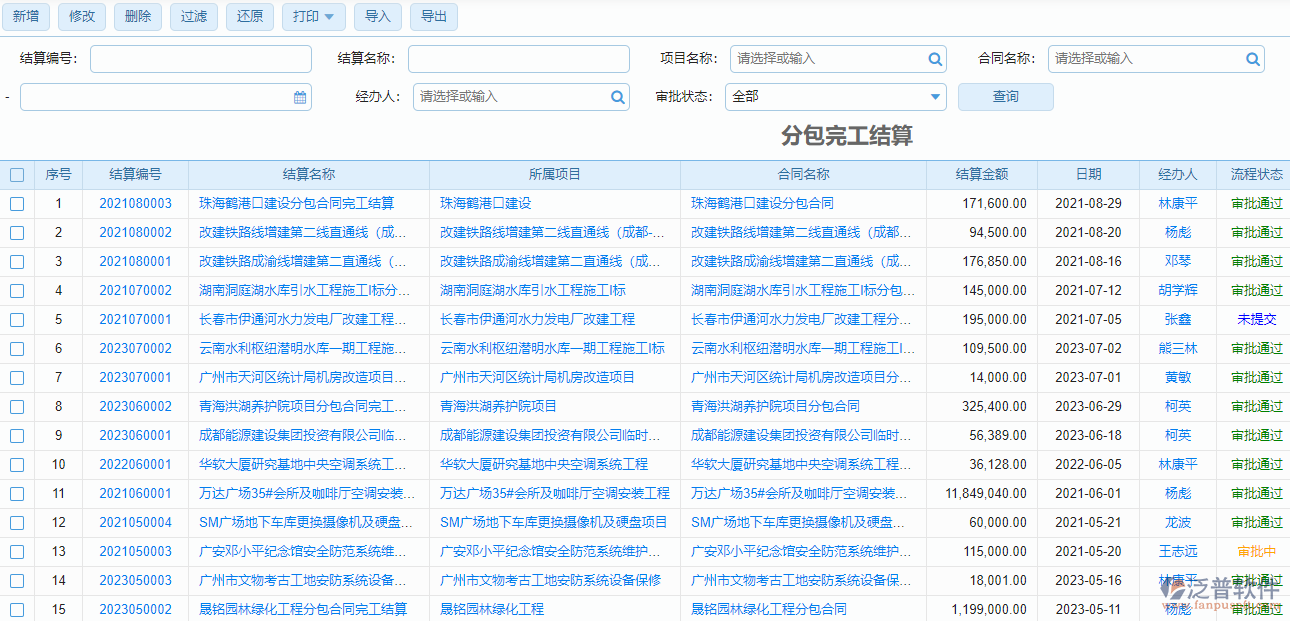Click inside the 结算编号 input field

pos(200,59)
